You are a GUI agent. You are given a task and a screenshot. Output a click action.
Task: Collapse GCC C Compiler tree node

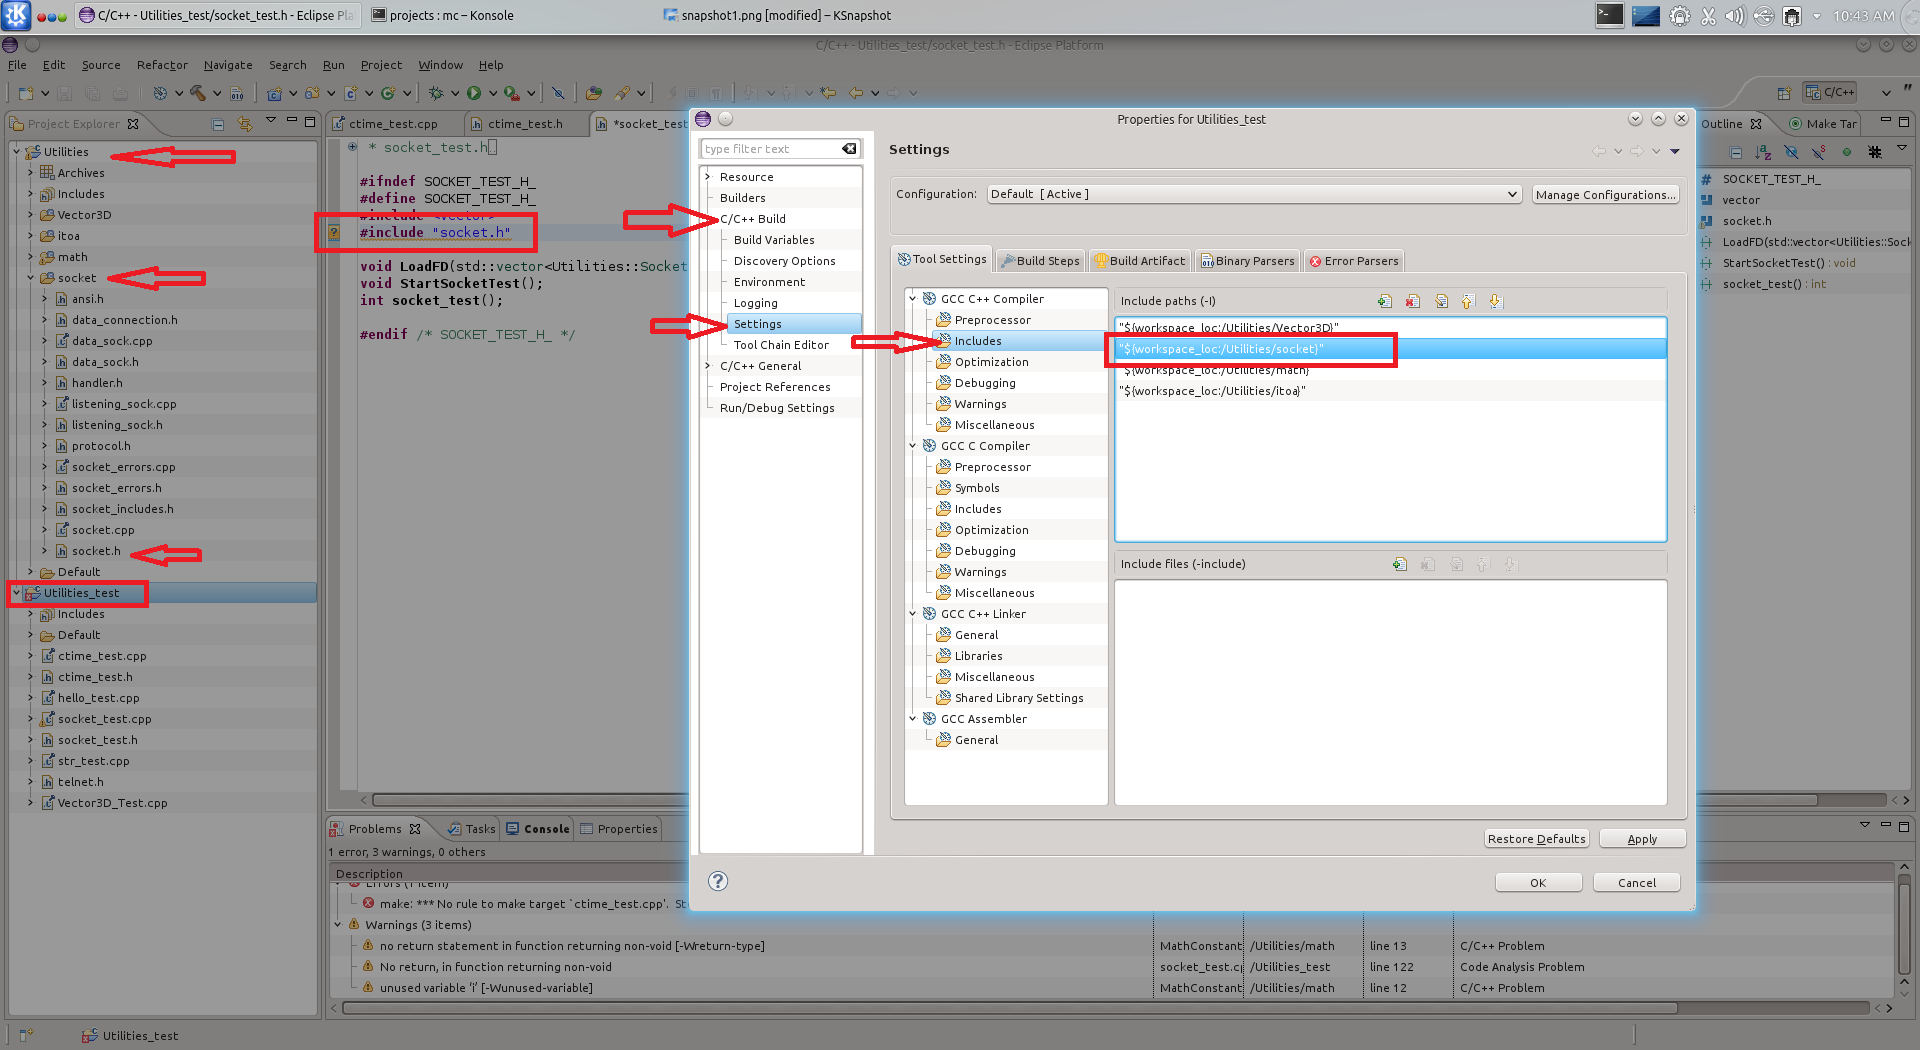912,446
